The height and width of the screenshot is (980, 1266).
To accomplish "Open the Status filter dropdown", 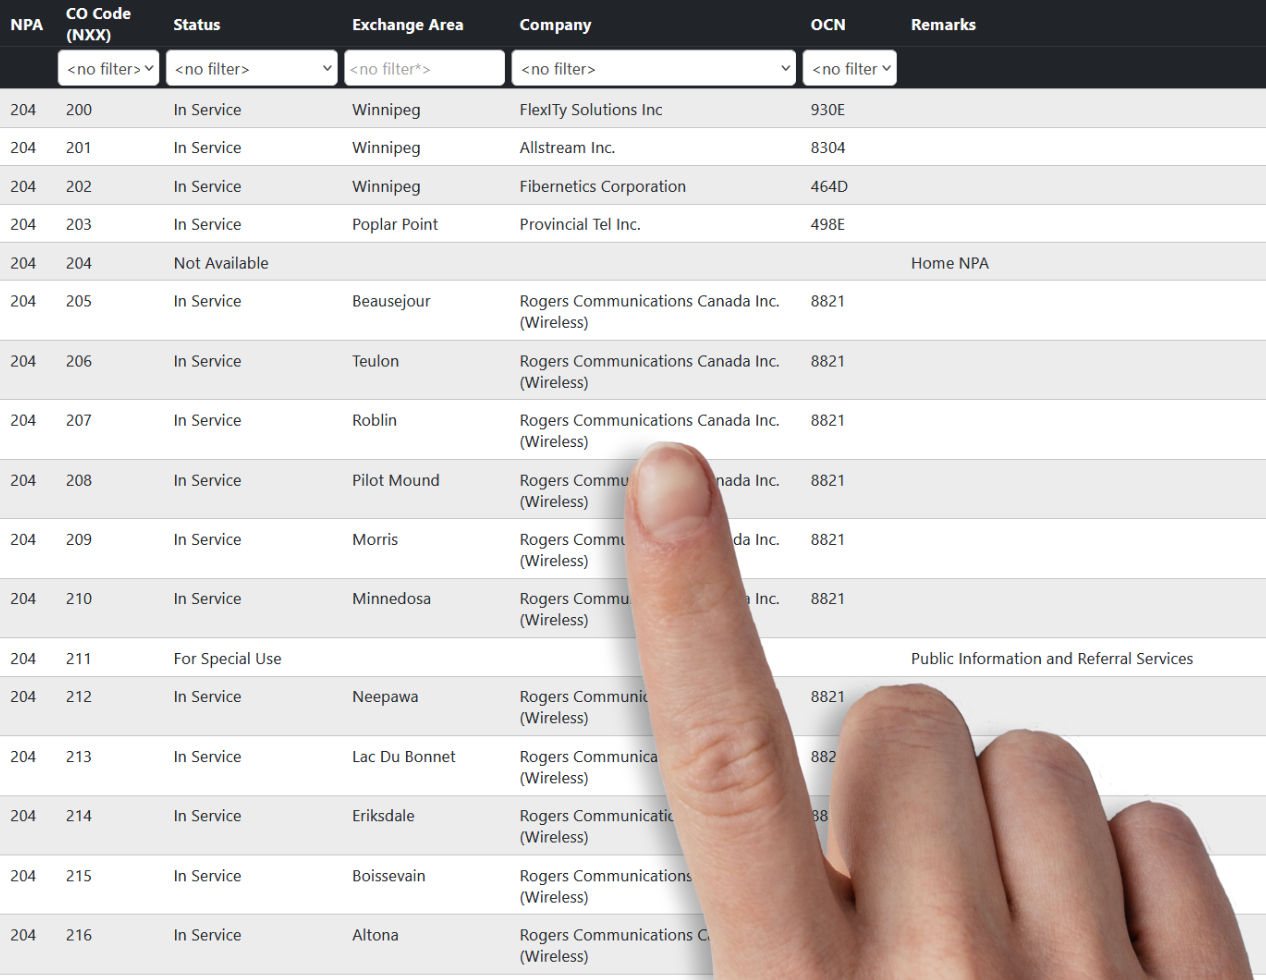I will 251,68.
